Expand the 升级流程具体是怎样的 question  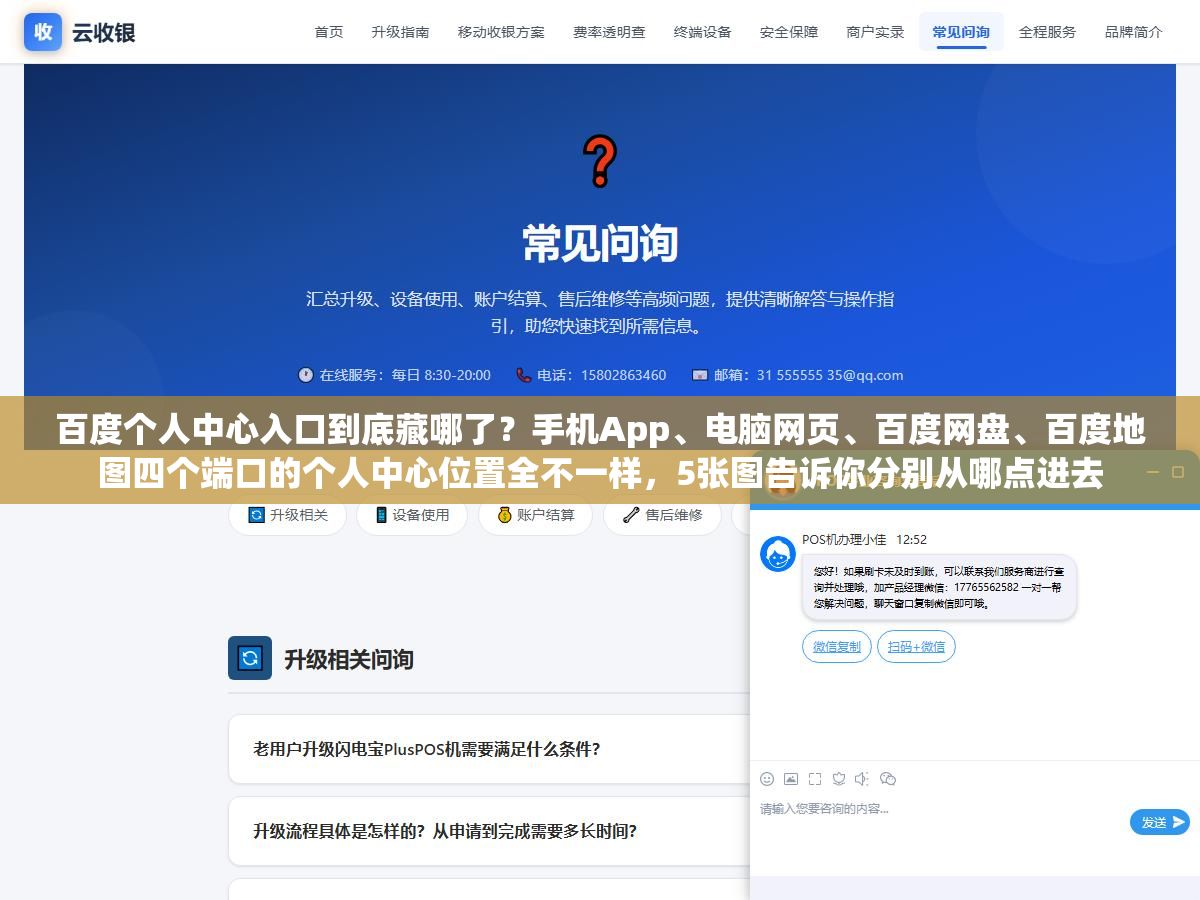point(489,831)
